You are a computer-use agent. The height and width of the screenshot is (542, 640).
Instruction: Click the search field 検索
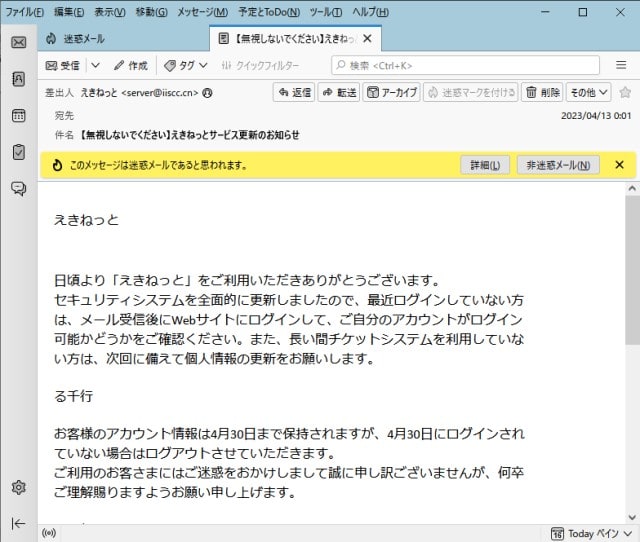click(x=465, y=65)
